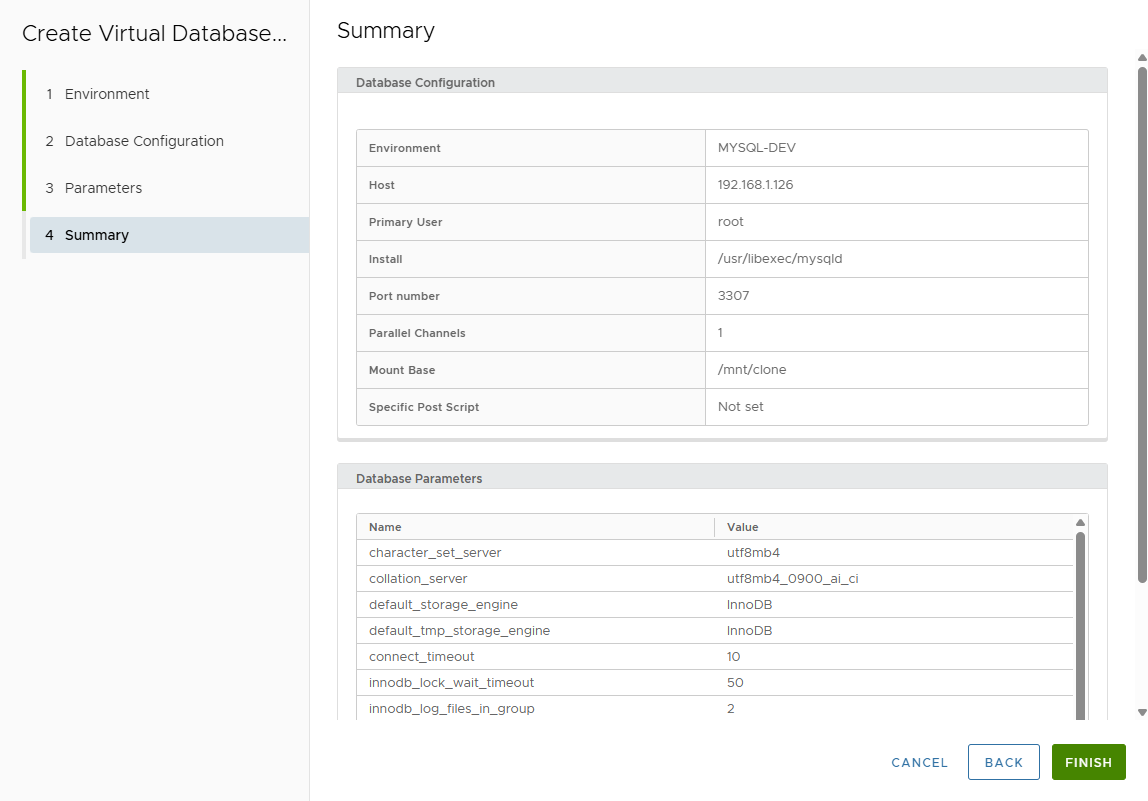1148x801 pixels.
Task: Click the Host value 192.168.1.126
Action: [x=755, y=185]
